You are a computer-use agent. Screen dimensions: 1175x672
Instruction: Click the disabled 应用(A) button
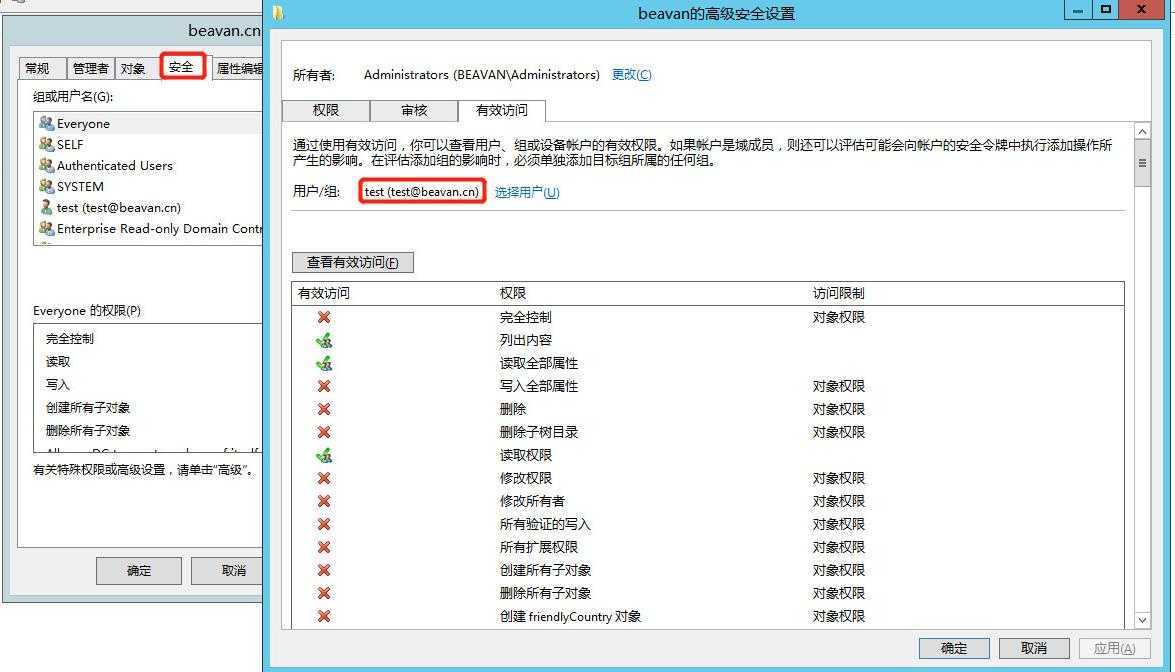pyautogui.click(x=1114, y=648)
